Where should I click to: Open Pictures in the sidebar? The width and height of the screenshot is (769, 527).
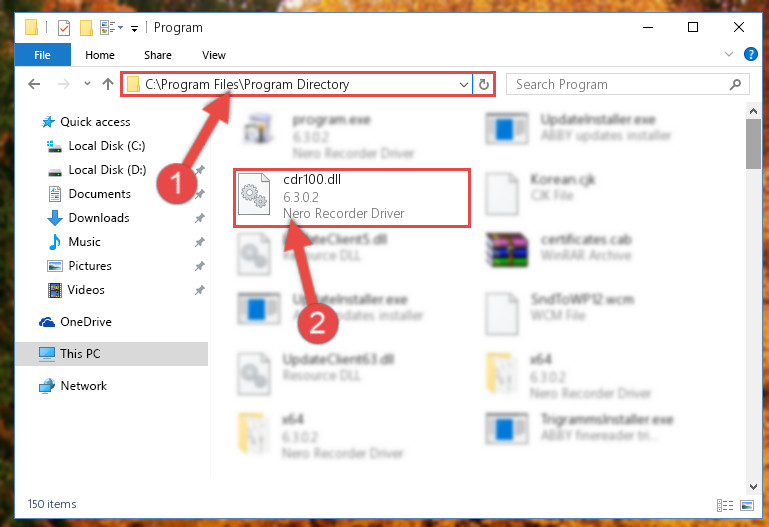click(90, 266)
